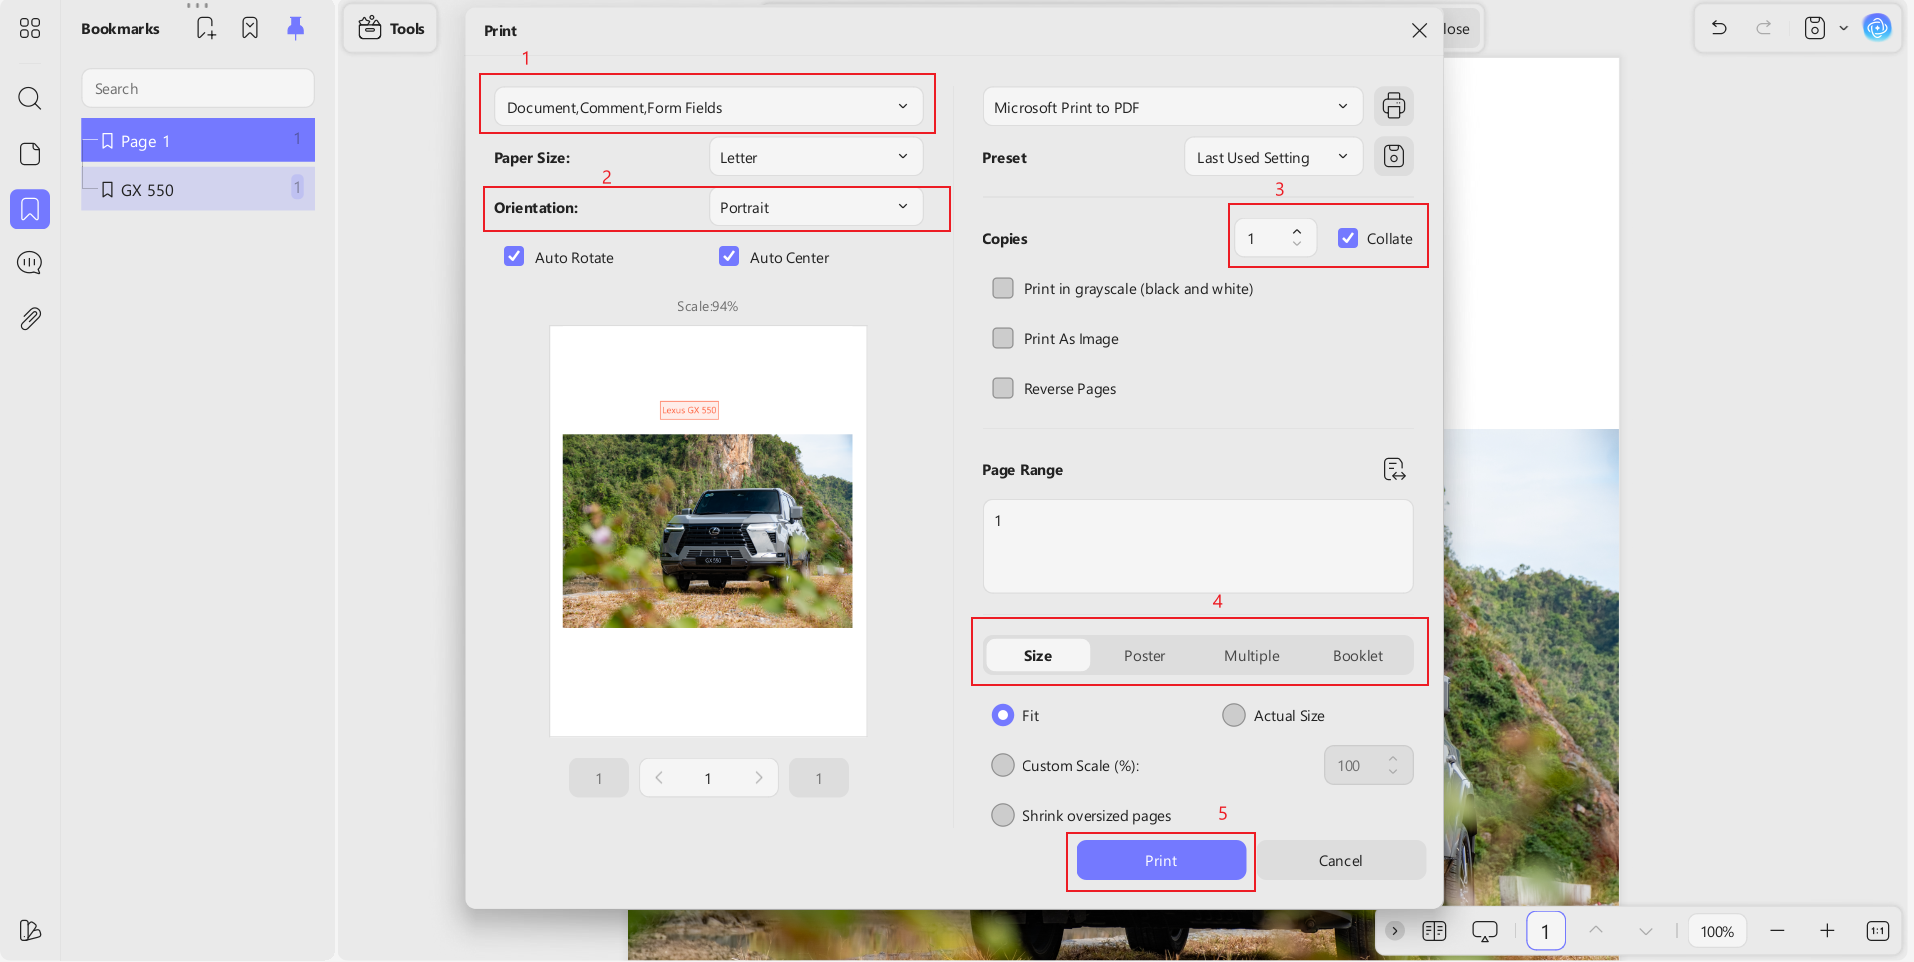Open the Preset Last Used Setting dropdown
The height and width of the screenshot is (962, 1914).
(1271, 156)
